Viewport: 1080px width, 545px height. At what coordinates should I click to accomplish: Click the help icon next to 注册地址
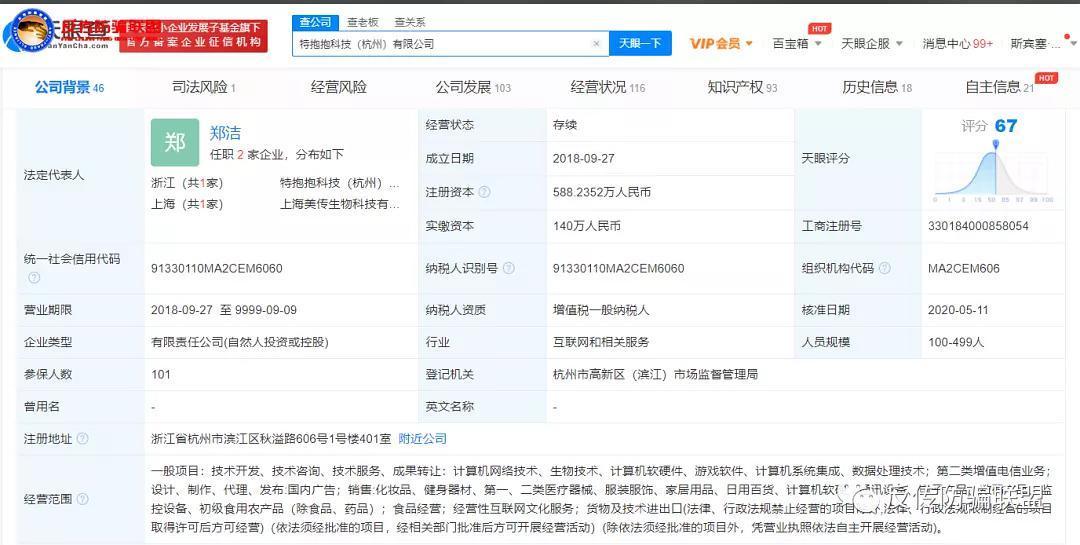(x=82, y=439)
